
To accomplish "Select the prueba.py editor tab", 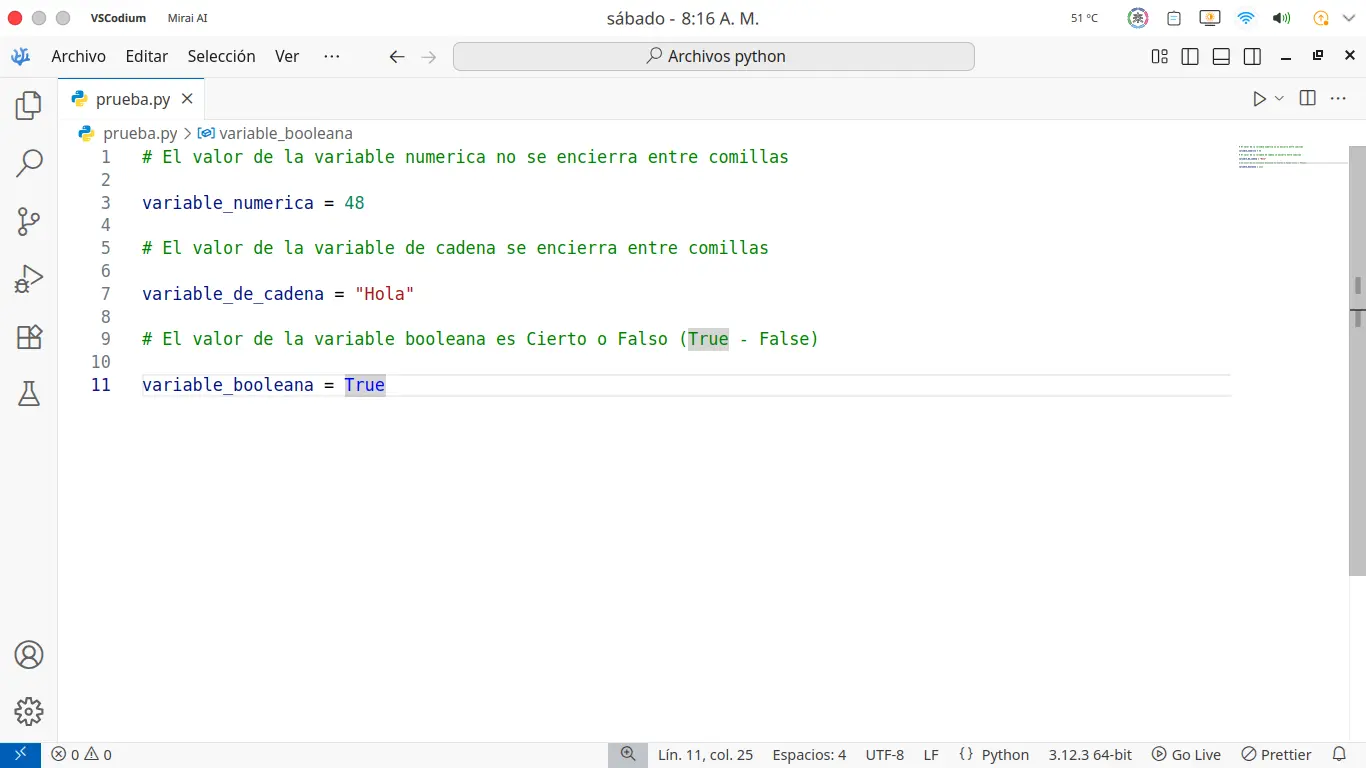I will click(x=132, y=99).
